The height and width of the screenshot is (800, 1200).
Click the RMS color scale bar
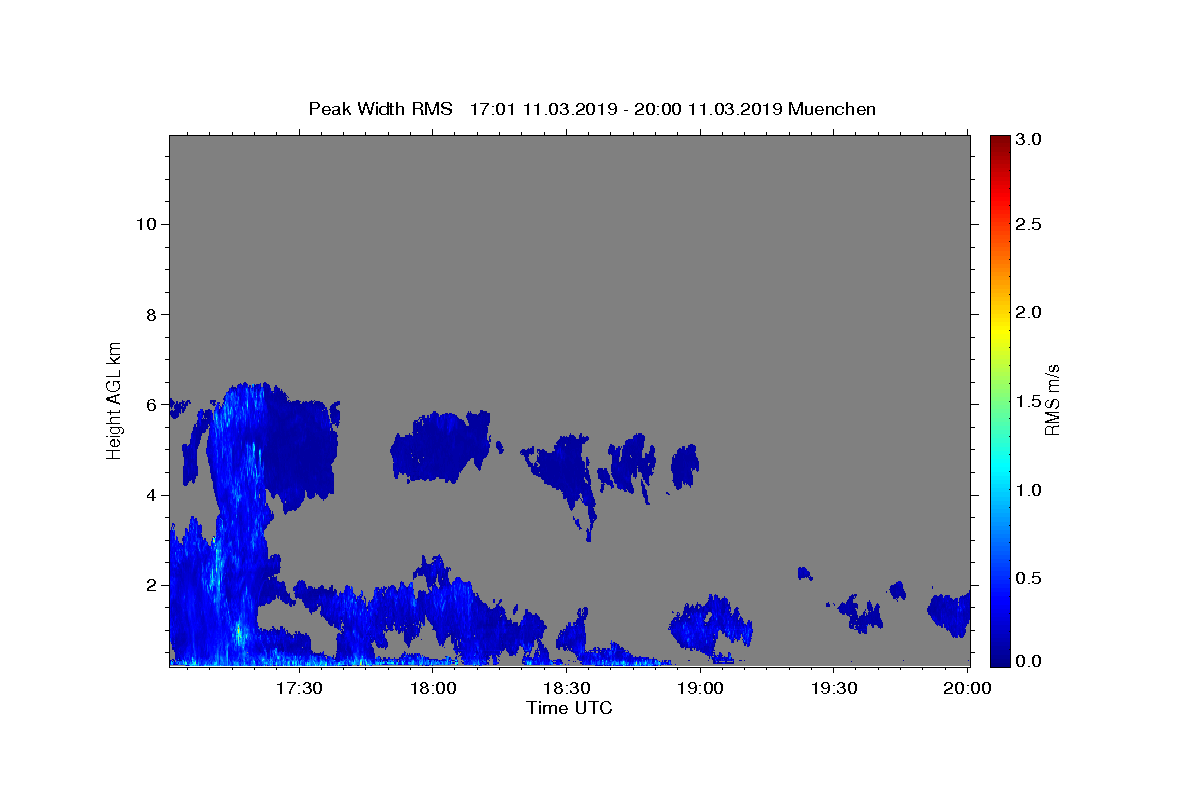click(x=1000, y=400)
